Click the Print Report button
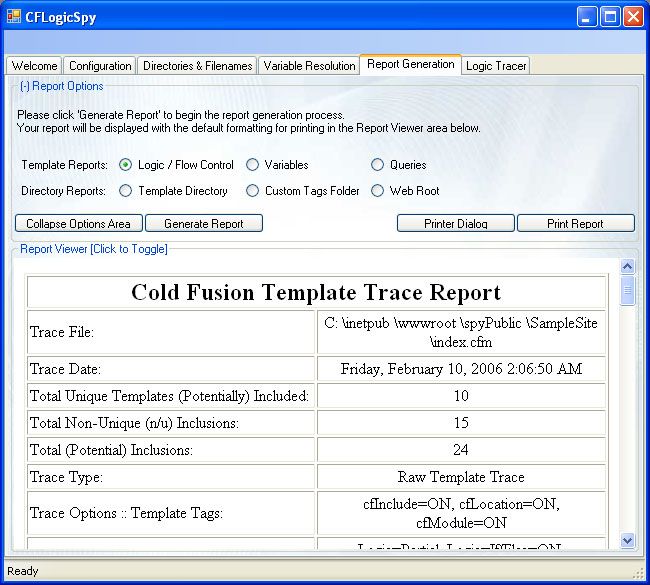Screen dimensions: 650x585 576,223
